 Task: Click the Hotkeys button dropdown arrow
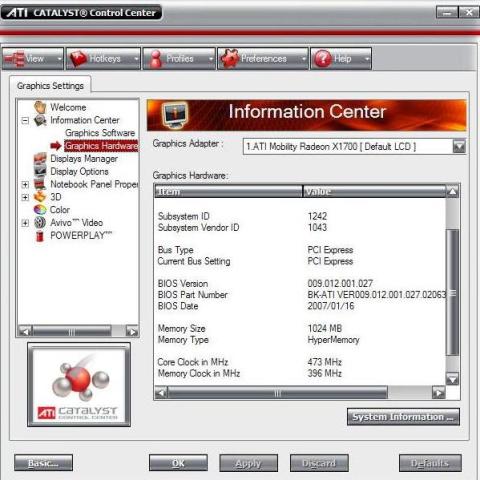136,59
